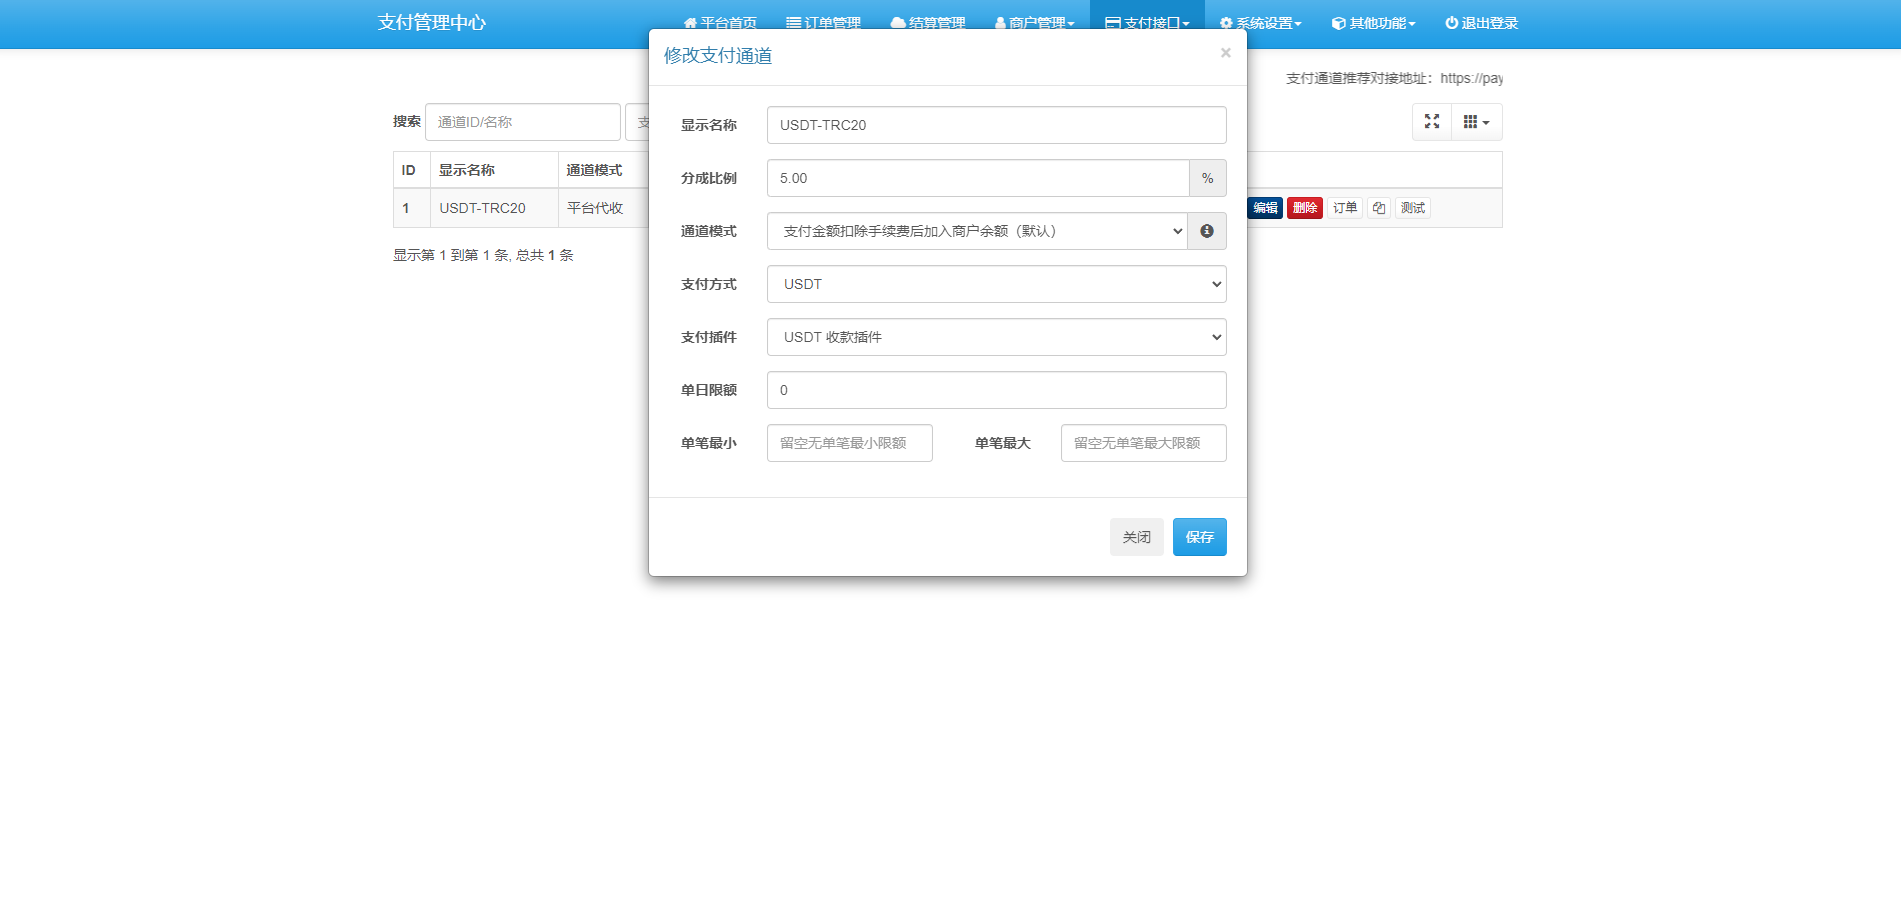1901x907 pixels.
Task: Focus the 单日限额 input field
Action: (x=997, y=390)
